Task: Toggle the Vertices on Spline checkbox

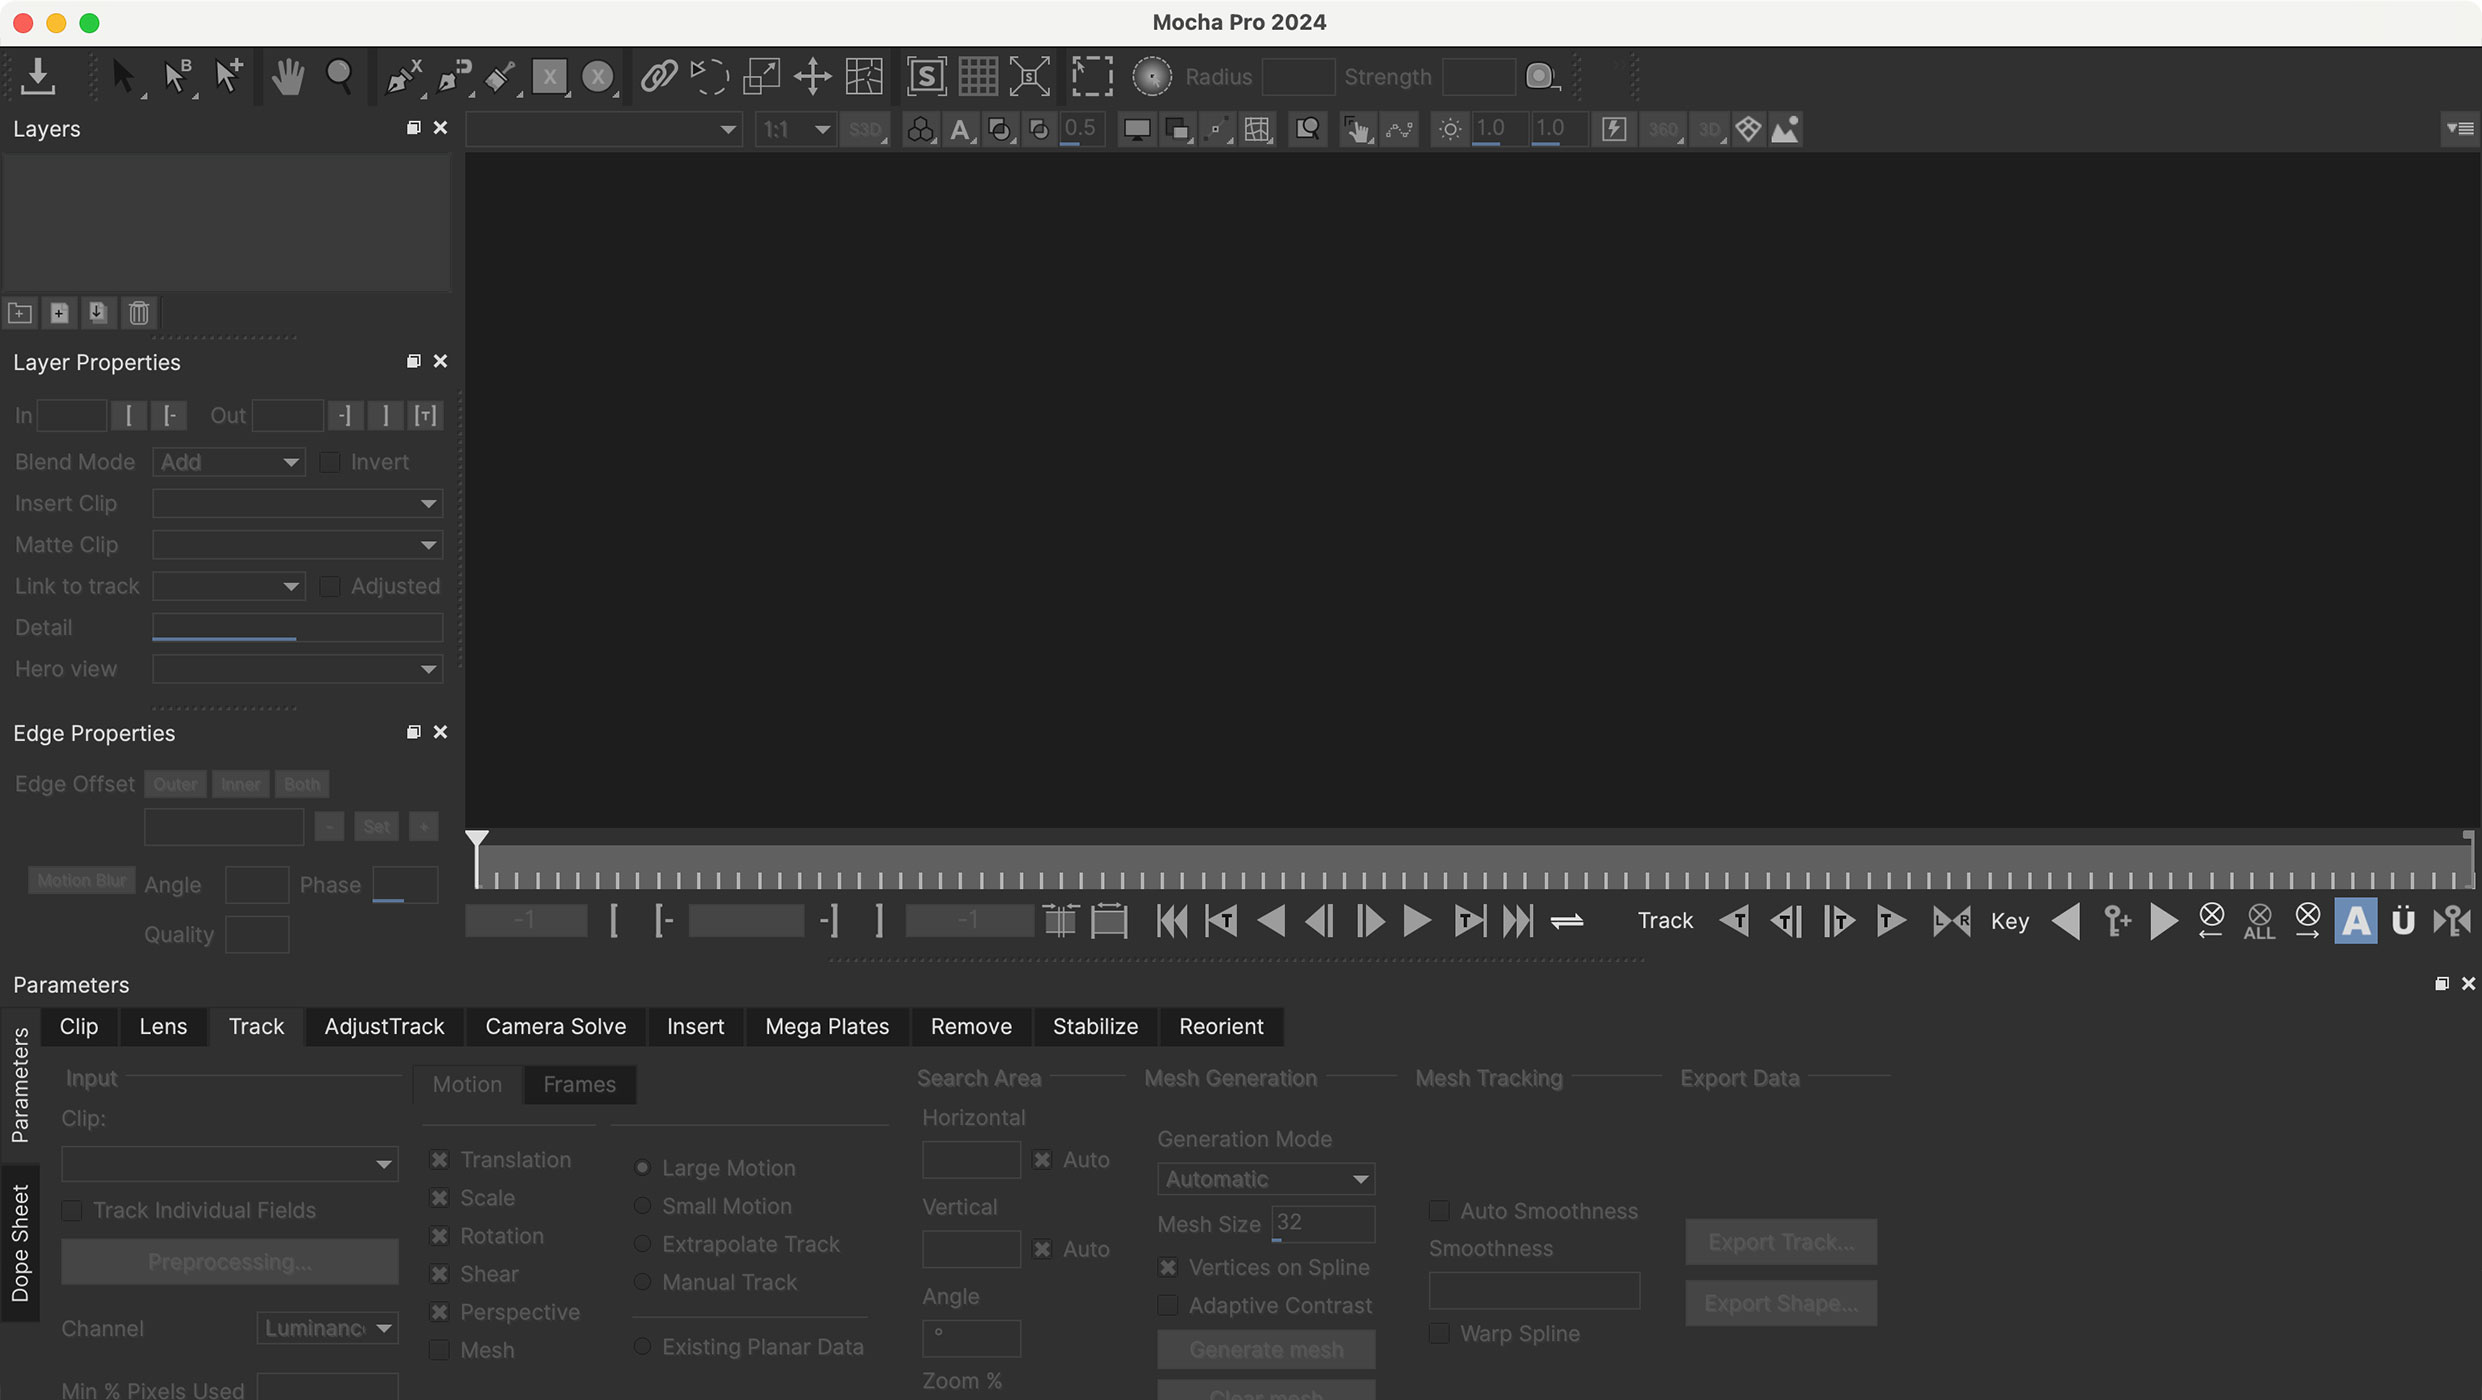Action: coord(1168,1268)
